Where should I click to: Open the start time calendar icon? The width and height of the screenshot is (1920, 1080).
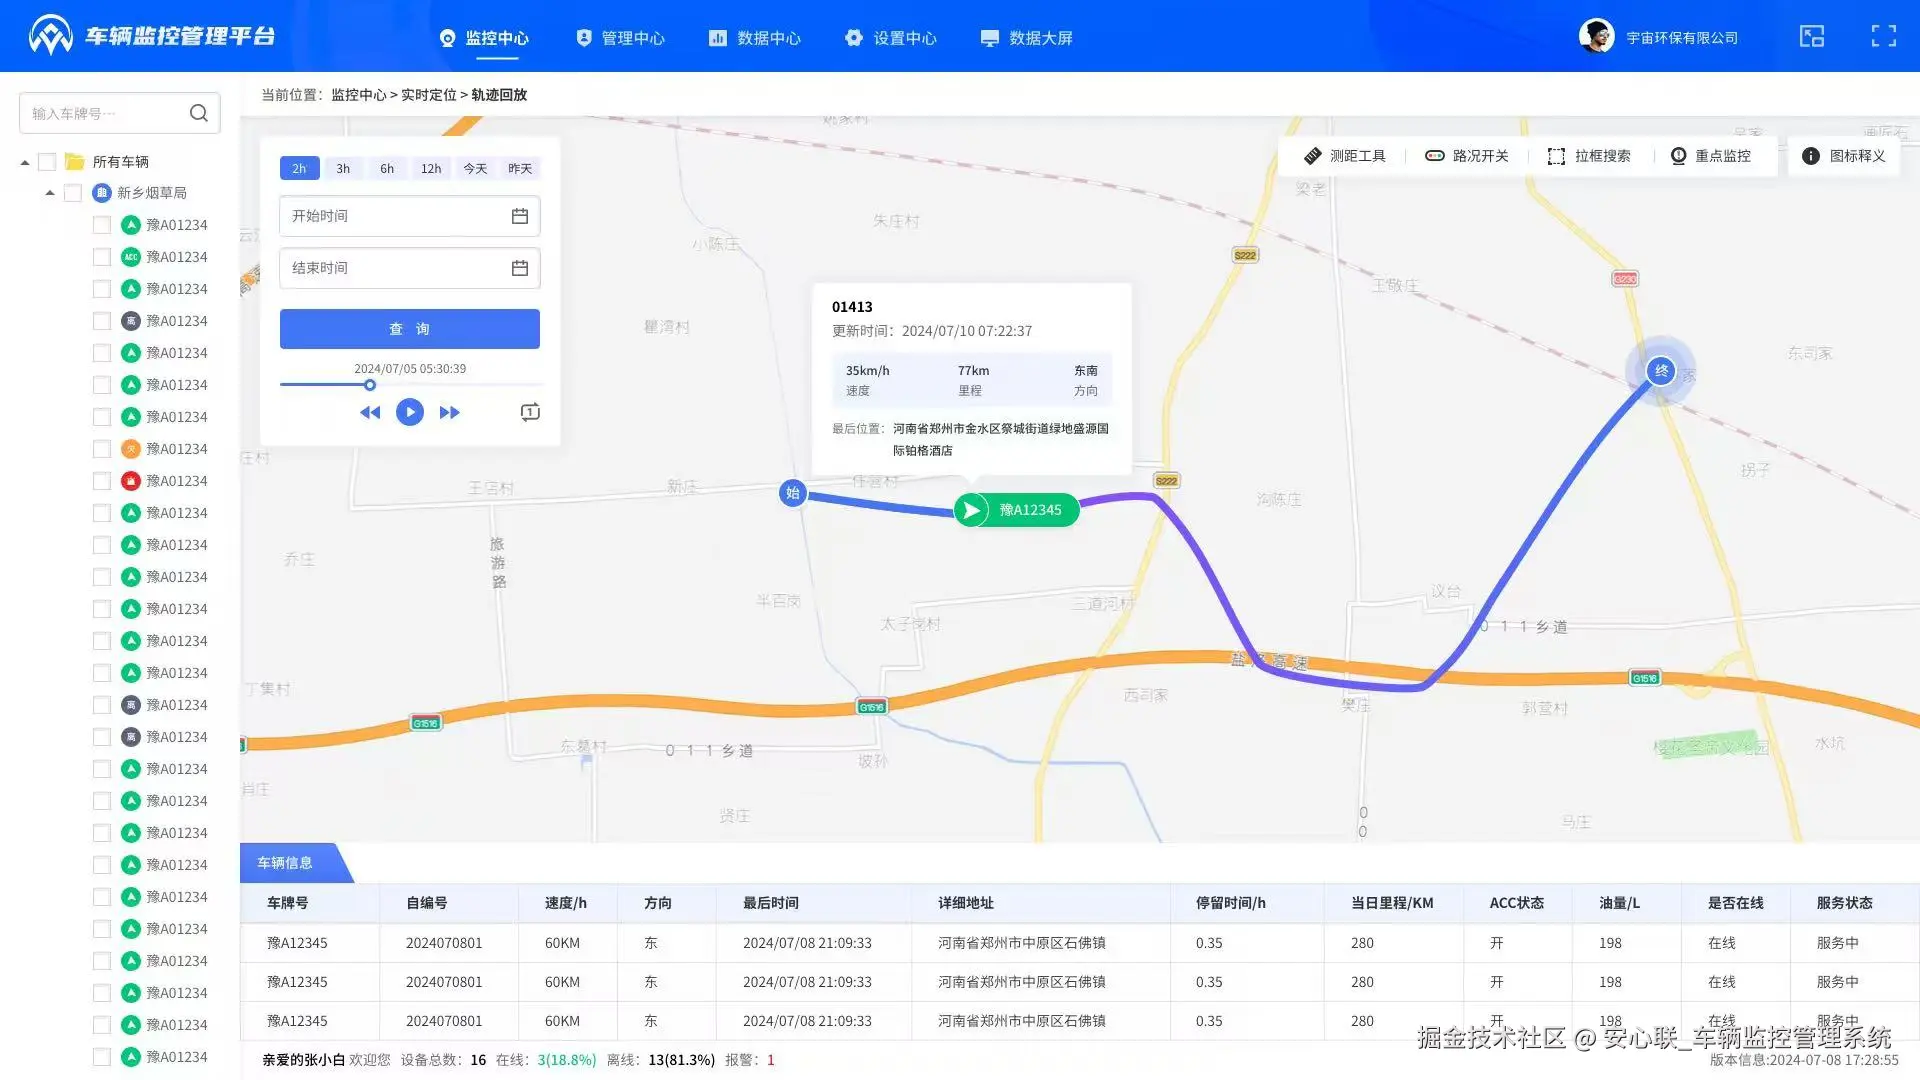(520, 216)
